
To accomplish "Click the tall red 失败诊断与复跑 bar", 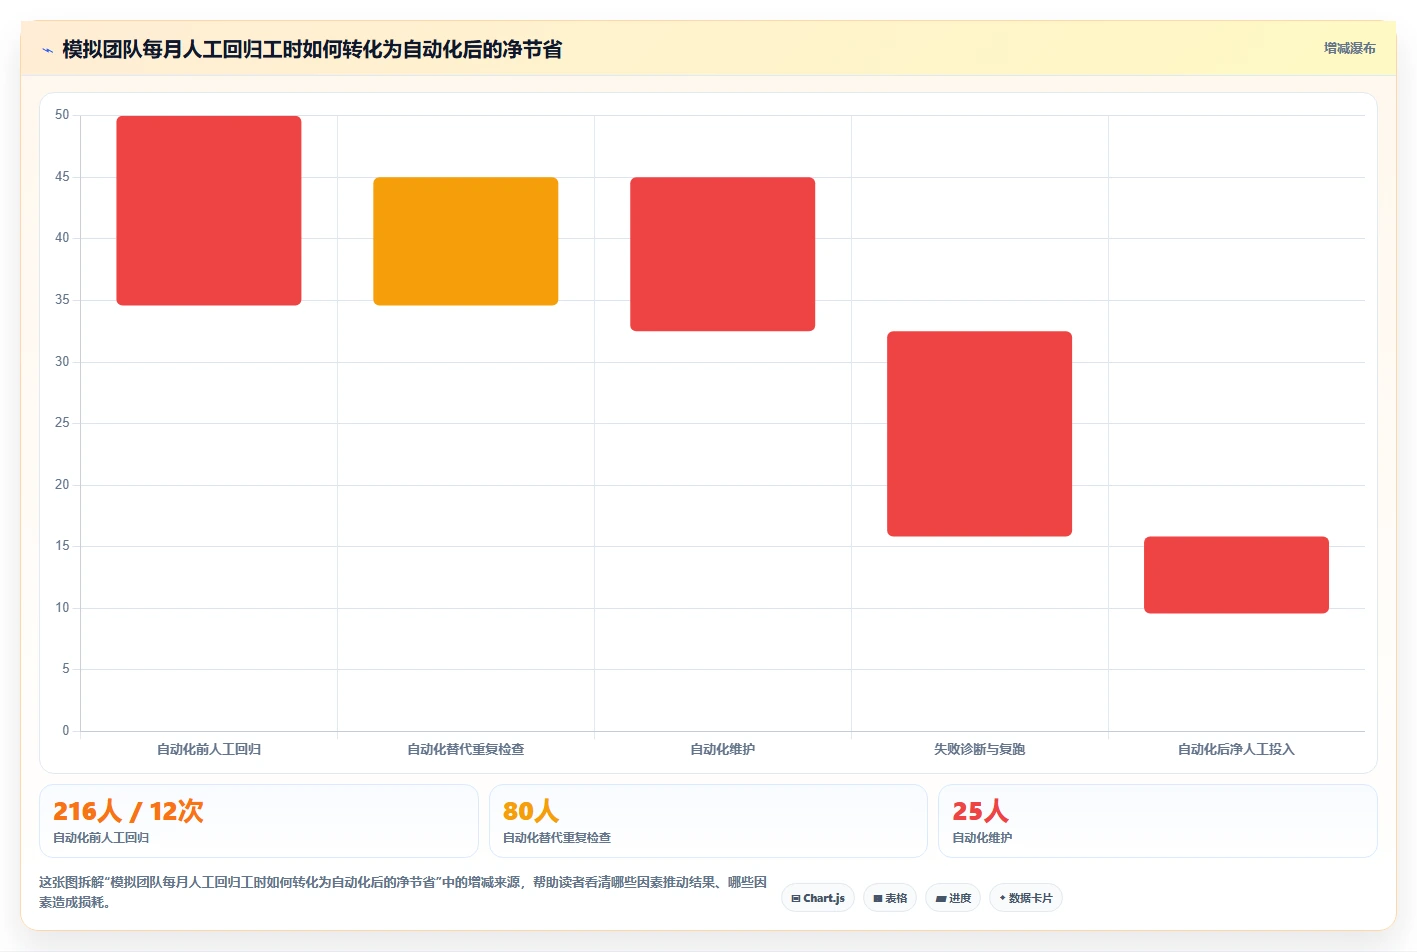I will tap(980, 434).
